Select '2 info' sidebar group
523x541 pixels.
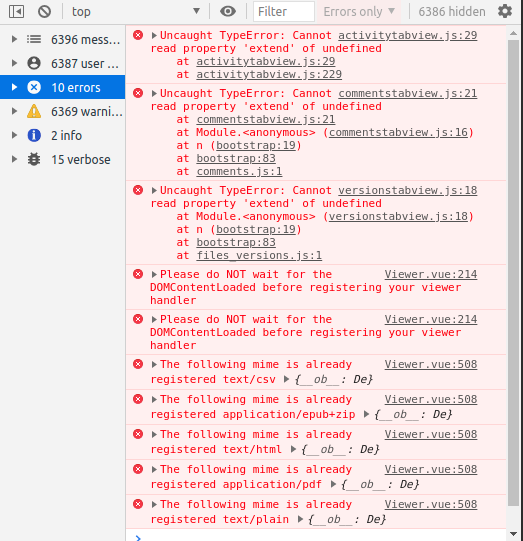click(x=63, y=135)
